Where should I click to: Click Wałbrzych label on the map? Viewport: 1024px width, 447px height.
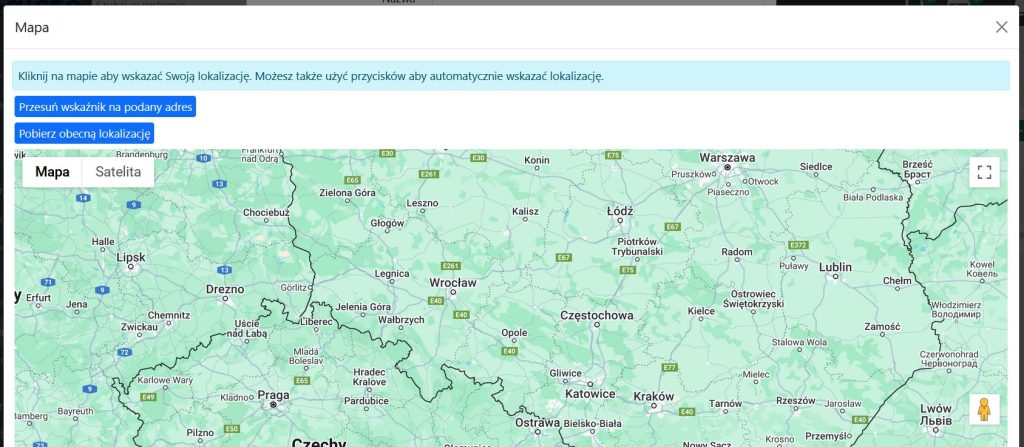[x=402, y=320]
